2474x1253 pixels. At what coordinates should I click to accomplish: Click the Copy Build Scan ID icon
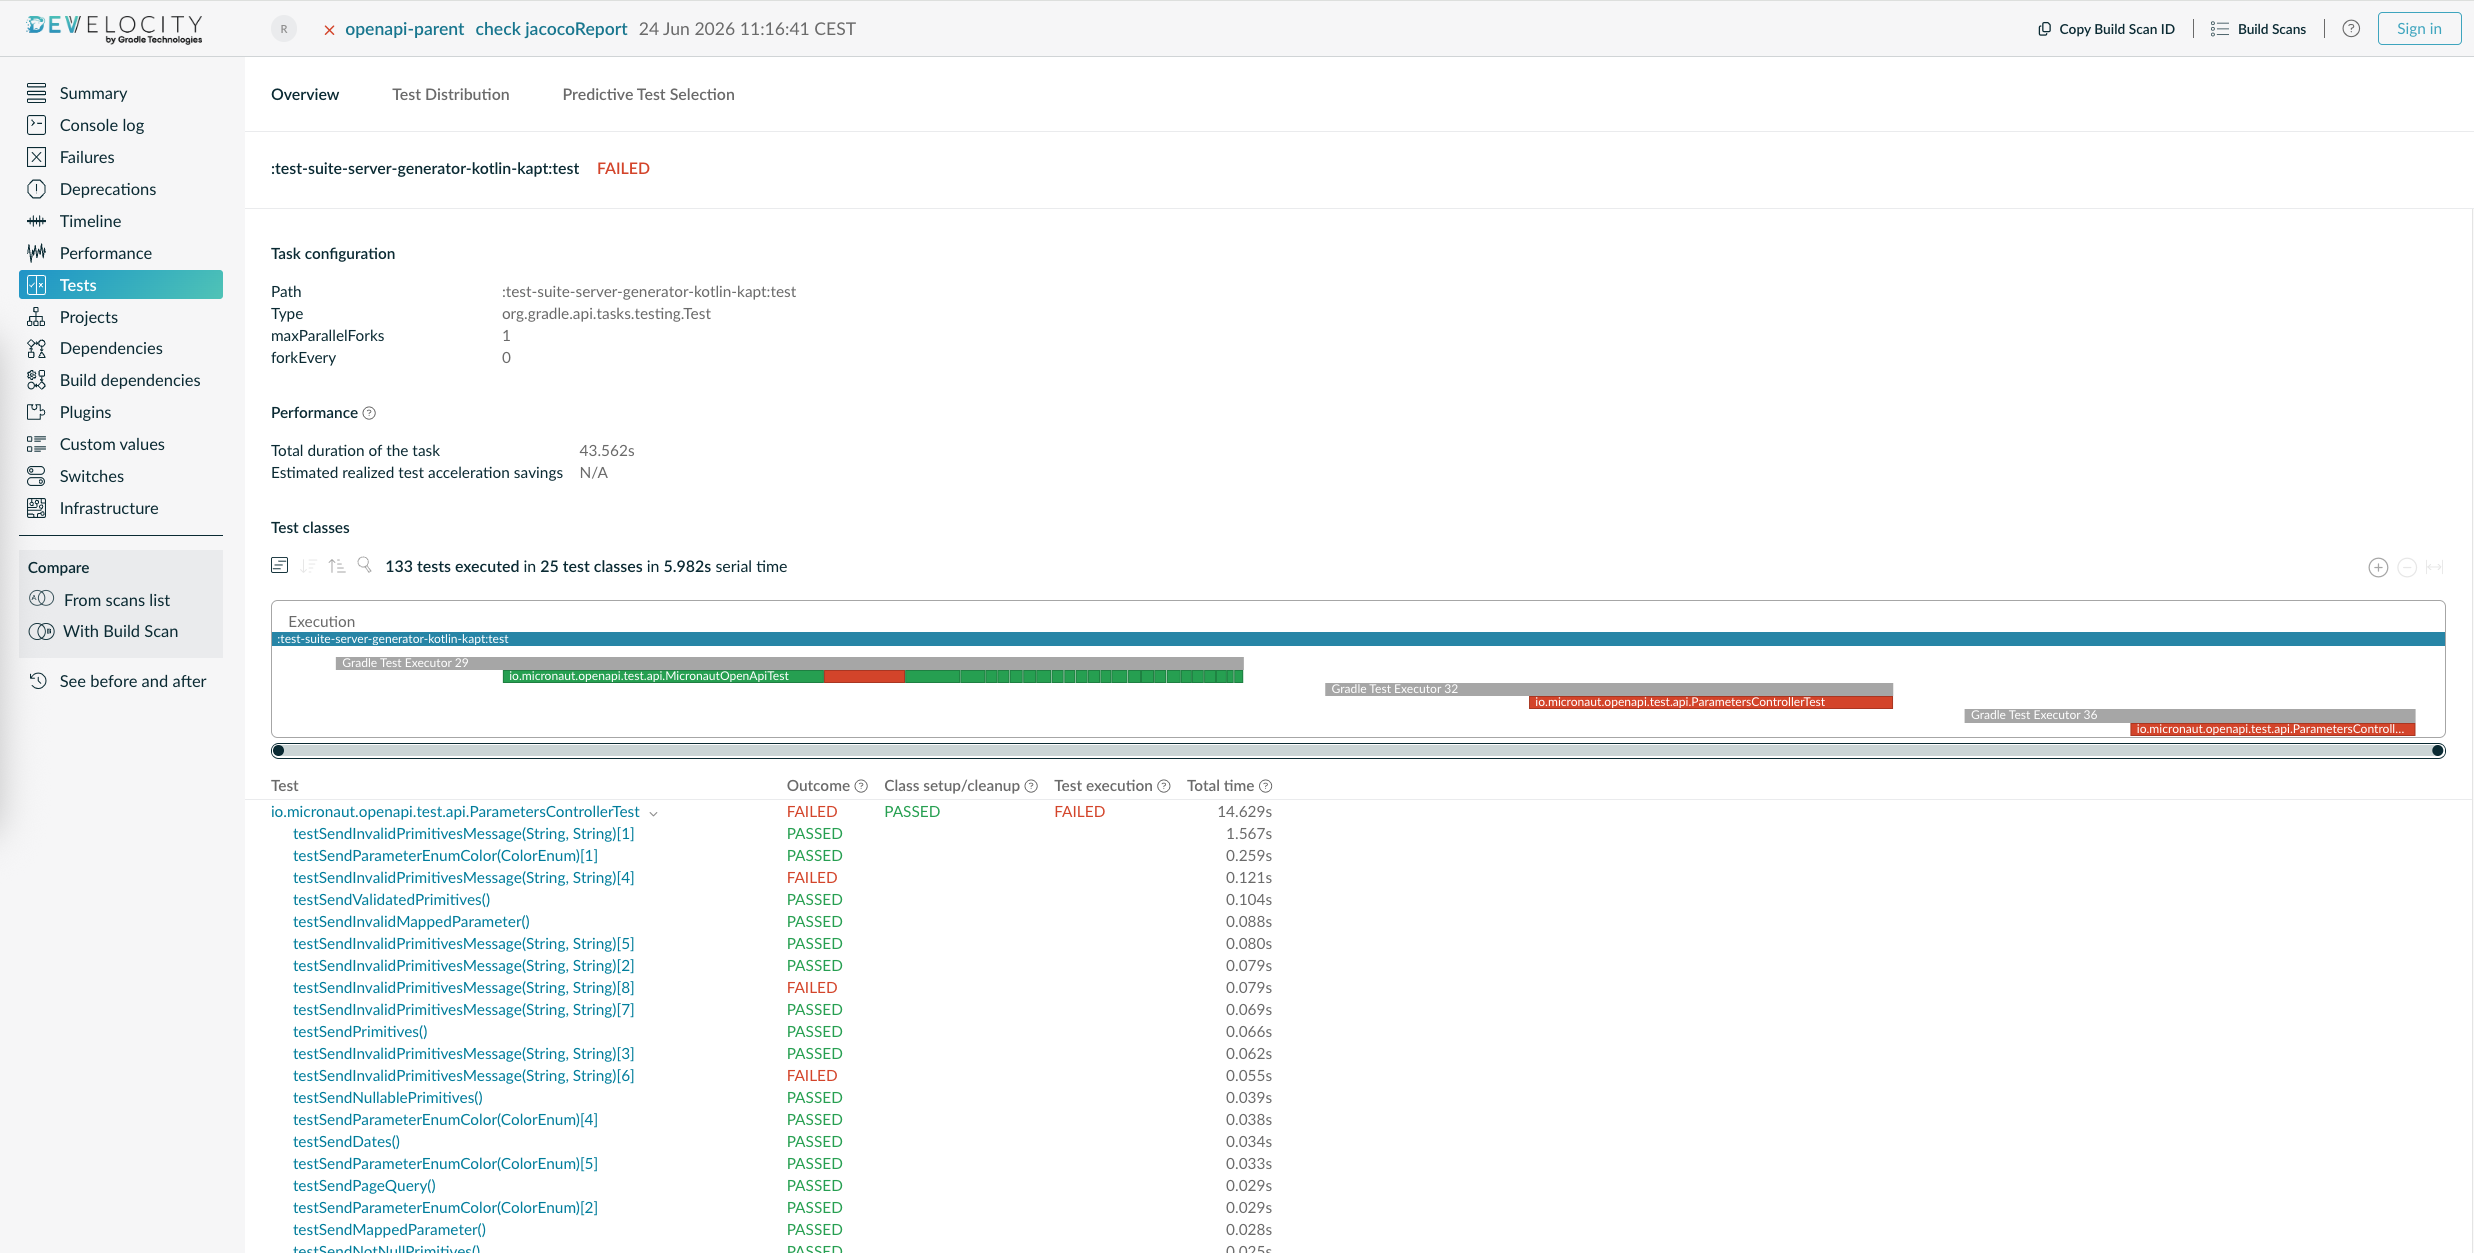tap(2044, 29)
